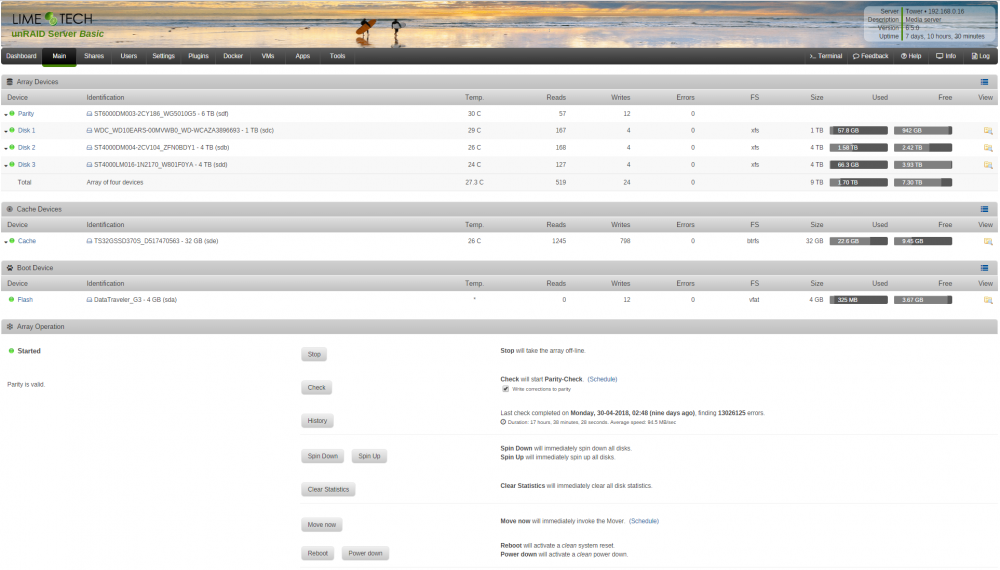
Task: Power down the server
Action: 365,553
